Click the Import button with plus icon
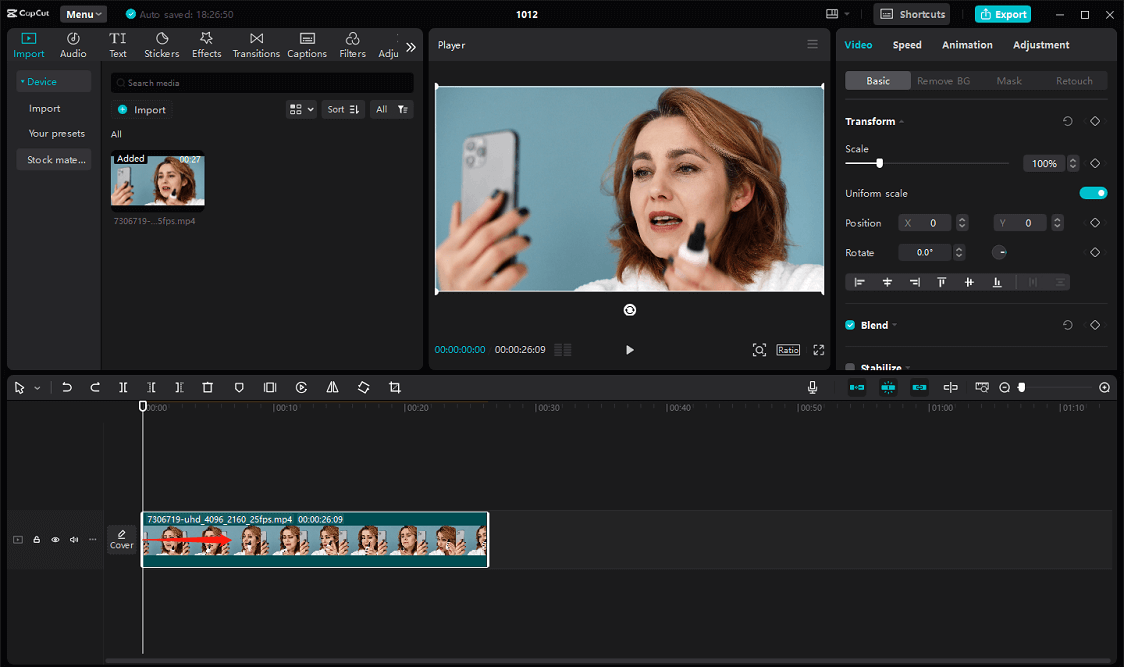 click(142, 110)
